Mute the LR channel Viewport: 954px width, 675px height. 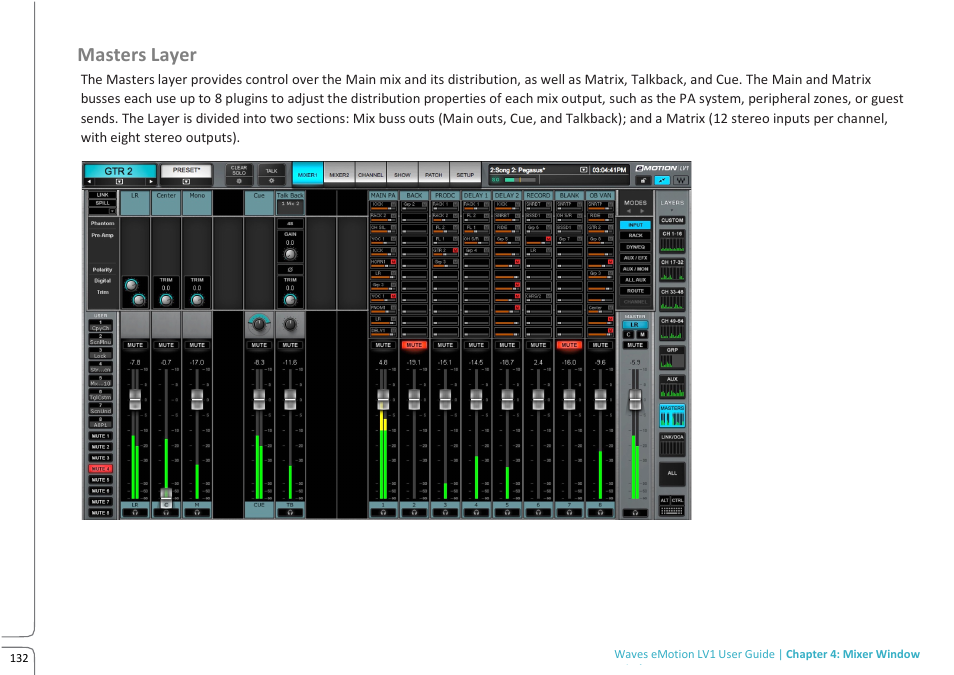coord(135,345)
